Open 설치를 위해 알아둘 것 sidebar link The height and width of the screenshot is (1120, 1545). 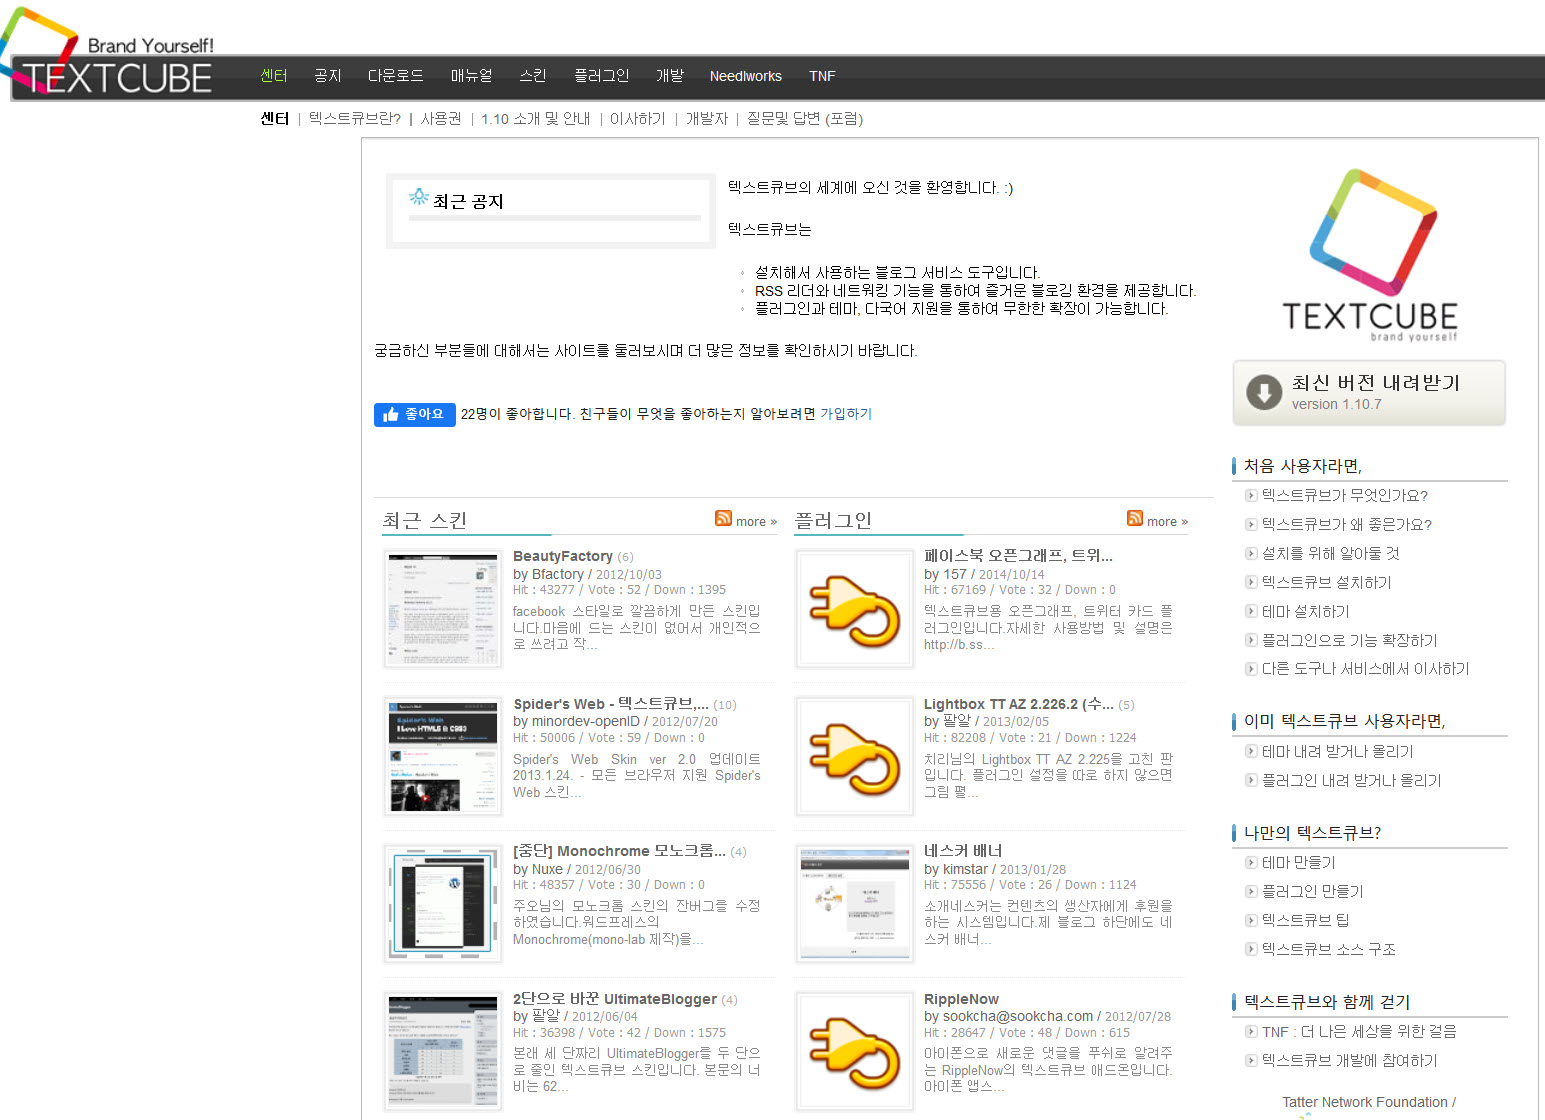pos(1330,553)
